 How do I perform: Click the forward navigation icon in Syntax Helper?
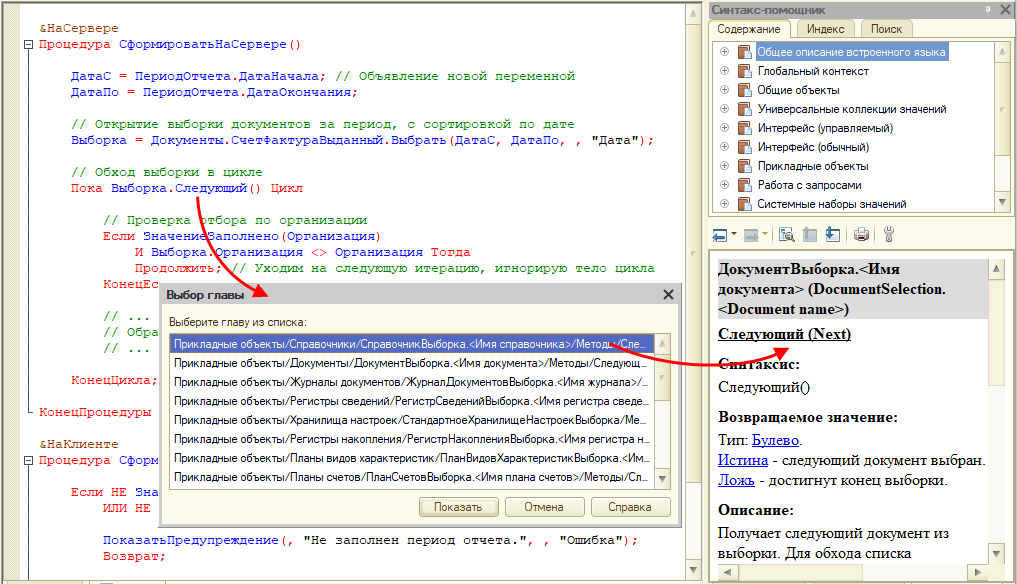point(750,235)
